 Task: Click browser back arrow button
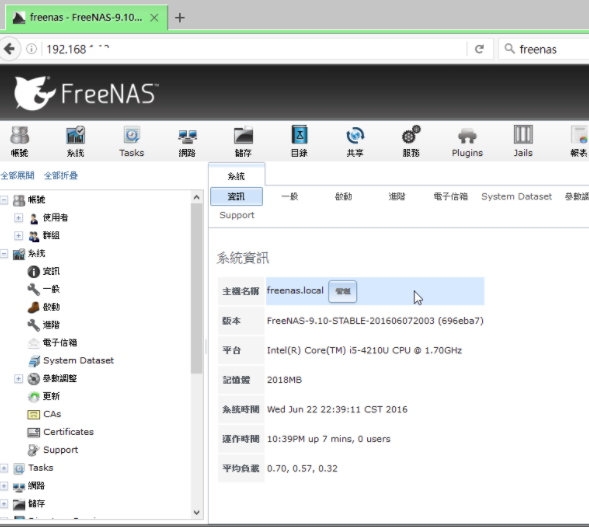(9, 49)
